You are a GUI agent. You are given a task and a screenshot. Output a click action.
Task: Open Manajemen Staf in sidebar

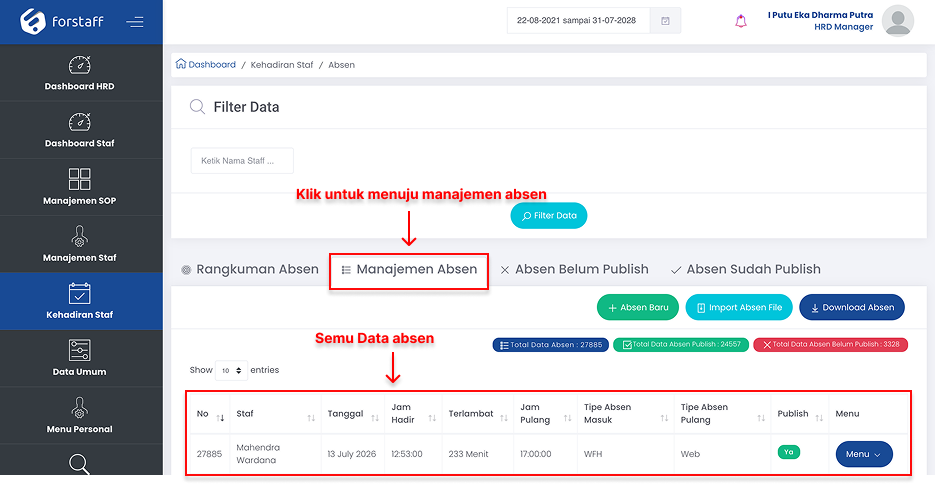pos(79,244)
